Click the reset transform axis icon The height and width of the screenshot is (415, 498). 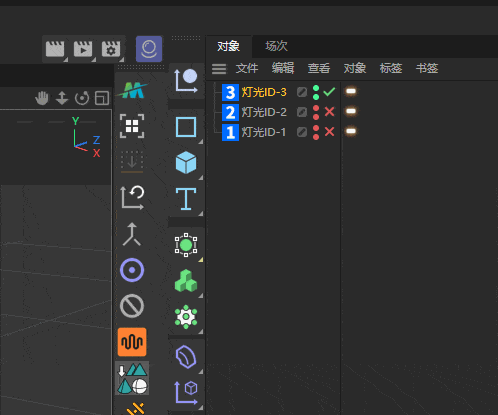point(132,197)
